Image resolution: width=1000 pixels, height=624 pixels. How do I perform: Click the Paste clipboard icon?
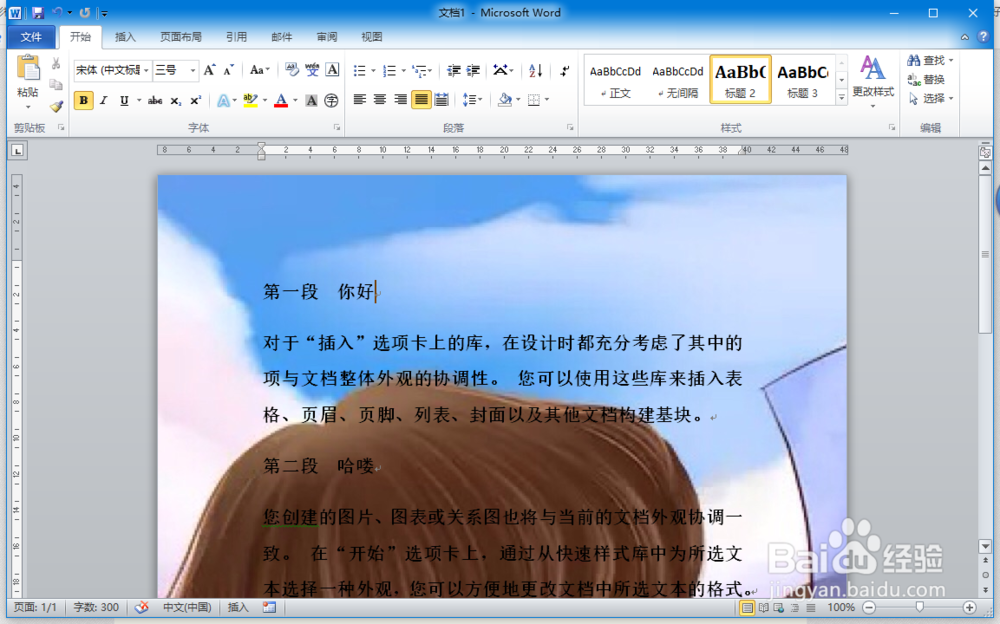coord(27,69)
